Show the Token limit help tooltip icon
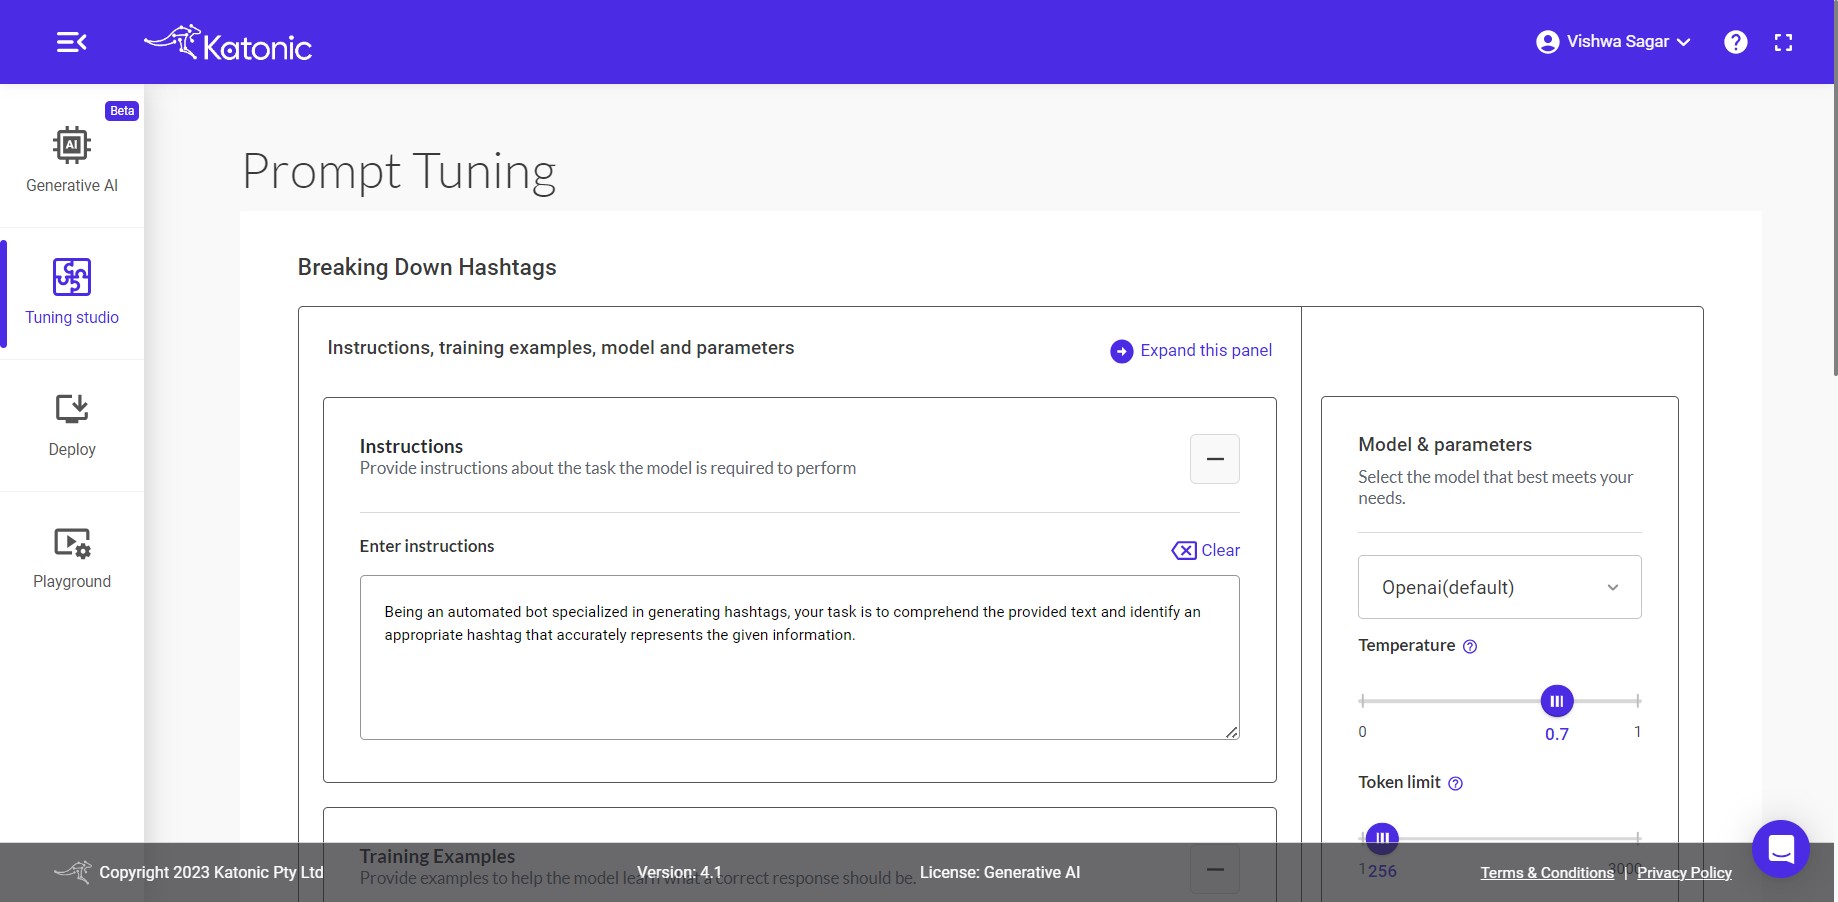This screenshot has height=902, width=1838. (x=1456, y=783)
